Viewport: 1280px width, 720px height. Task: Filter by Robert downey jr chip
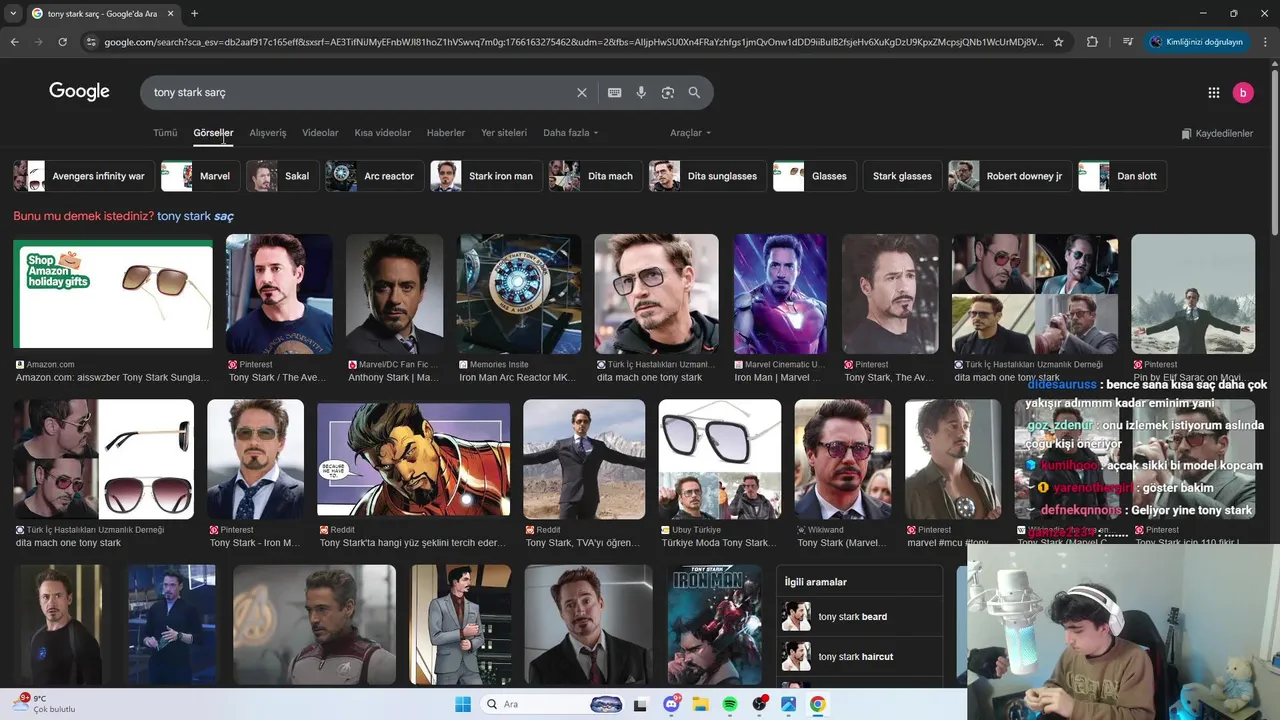tap(1010, 176)
